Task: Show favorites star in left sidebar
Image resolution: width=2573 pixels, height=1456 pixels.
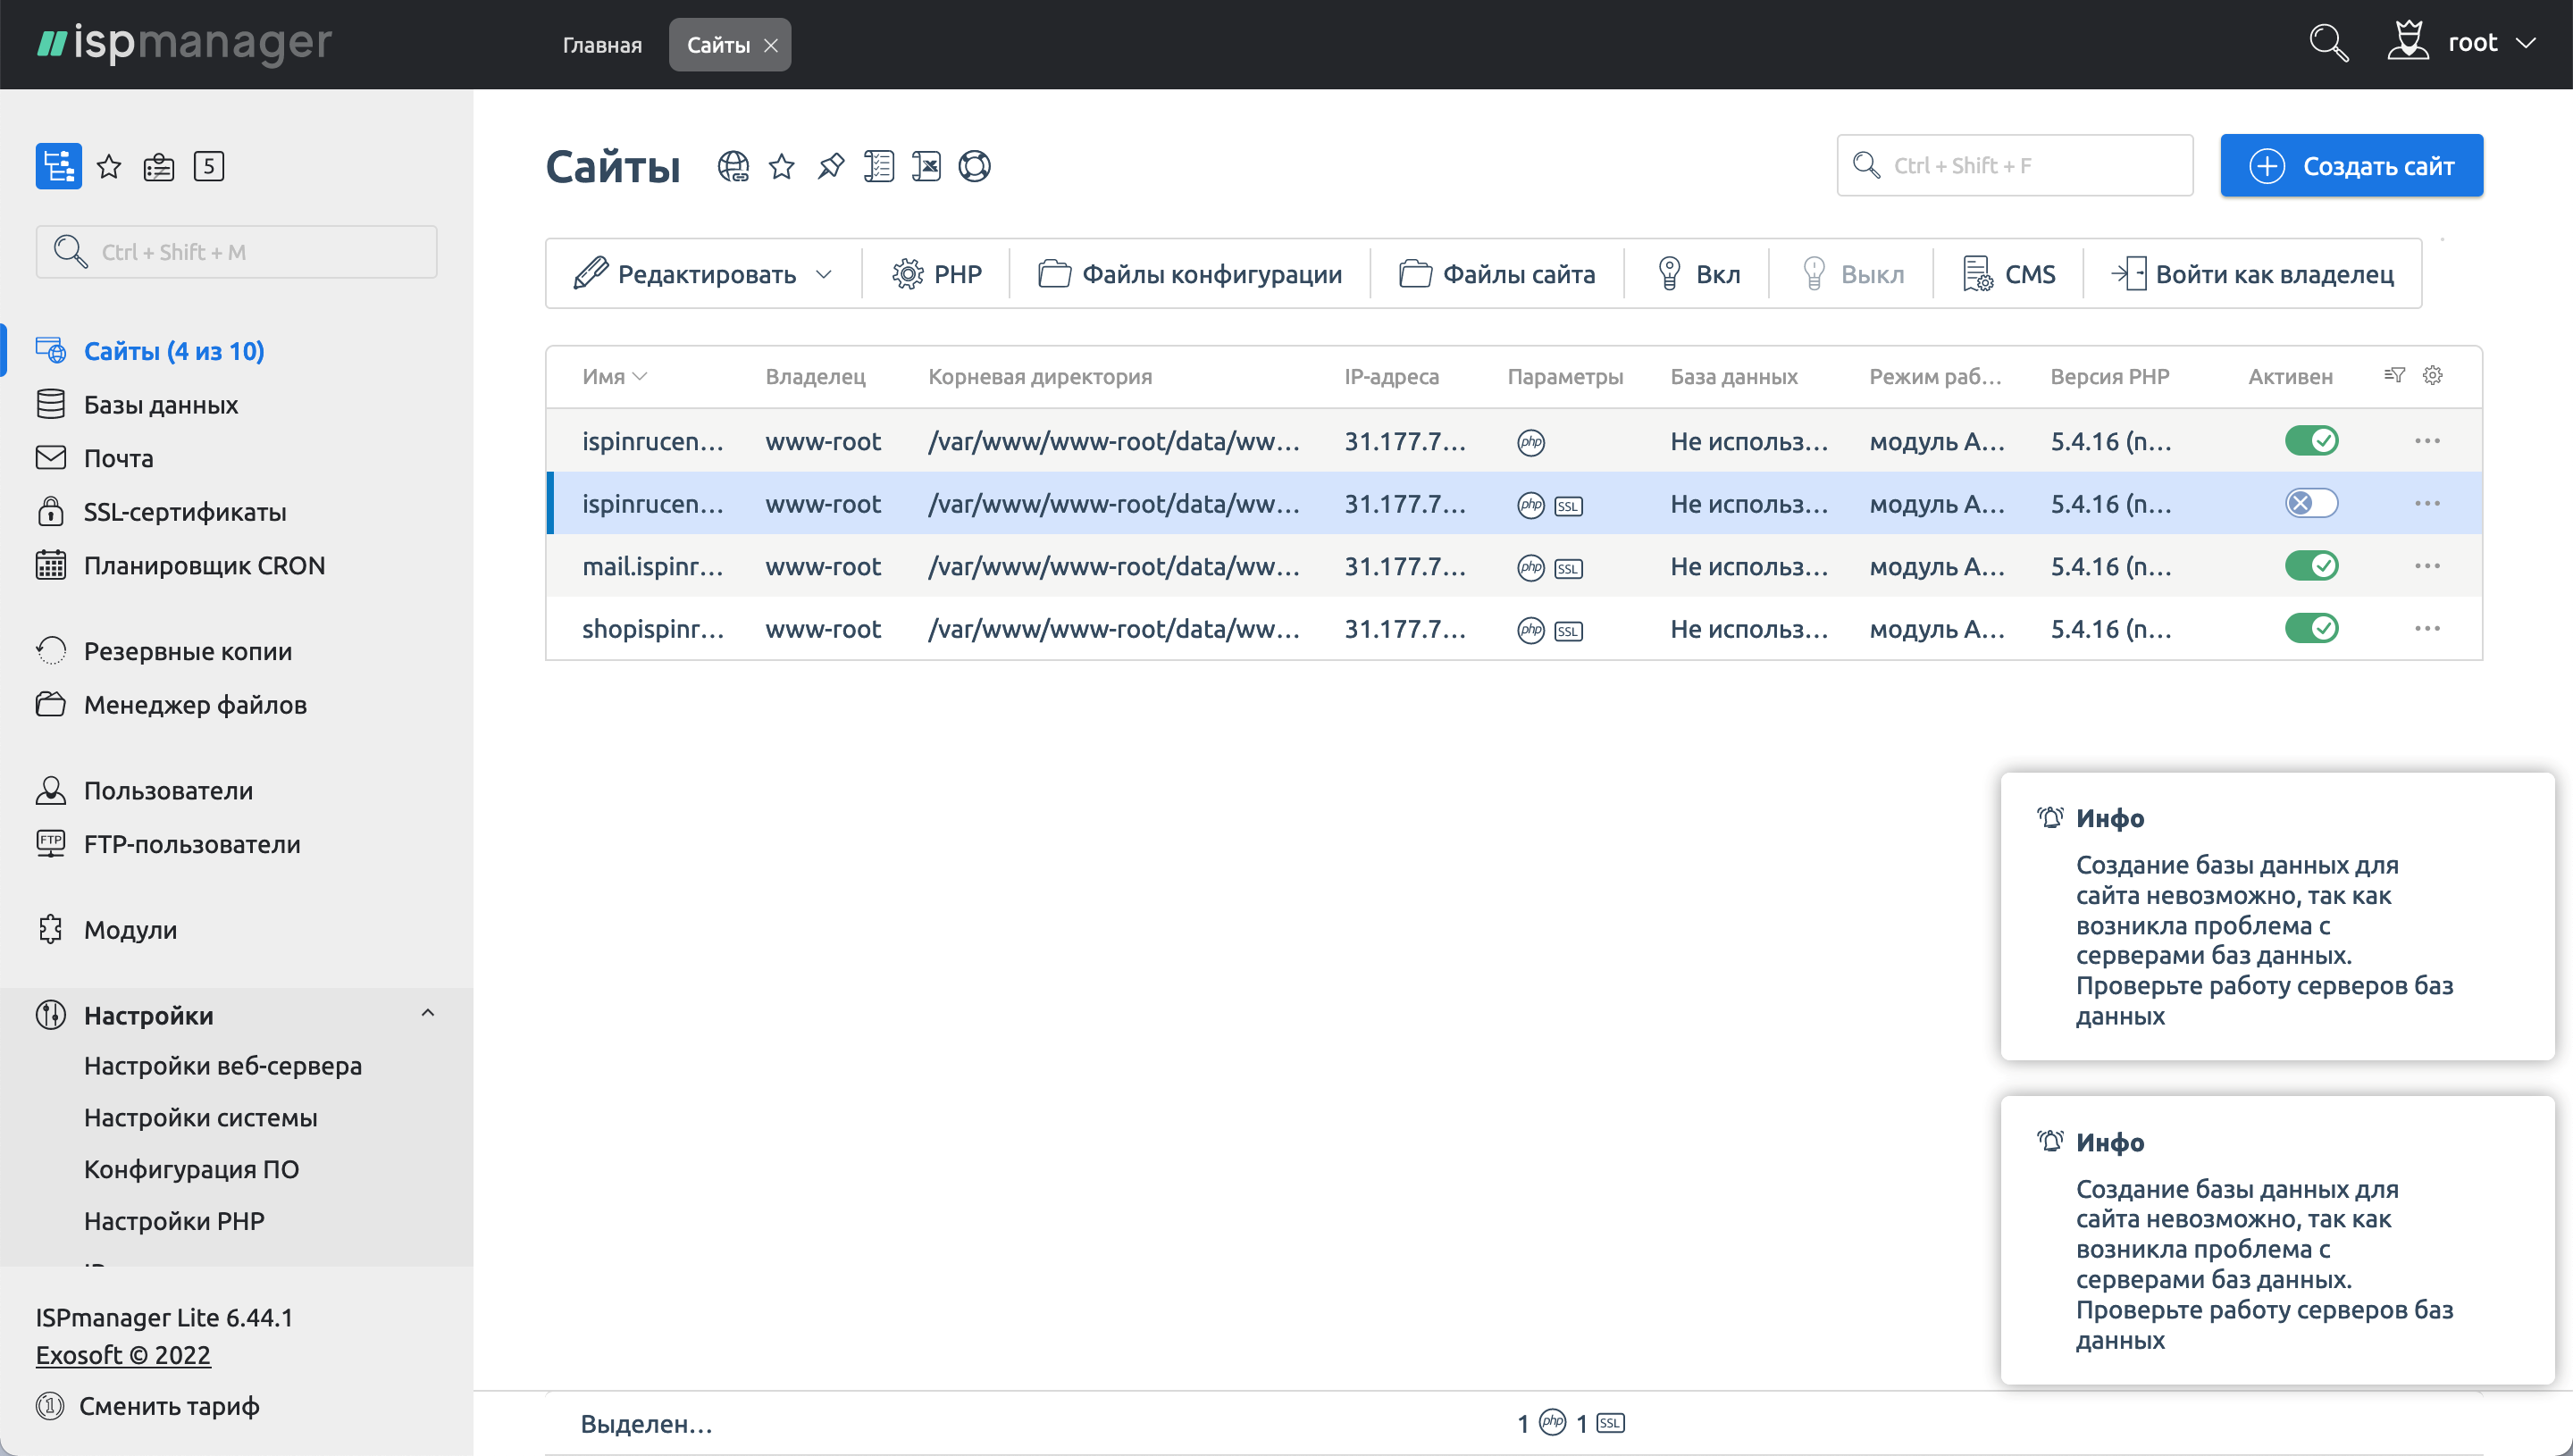Action: (109, 166)
